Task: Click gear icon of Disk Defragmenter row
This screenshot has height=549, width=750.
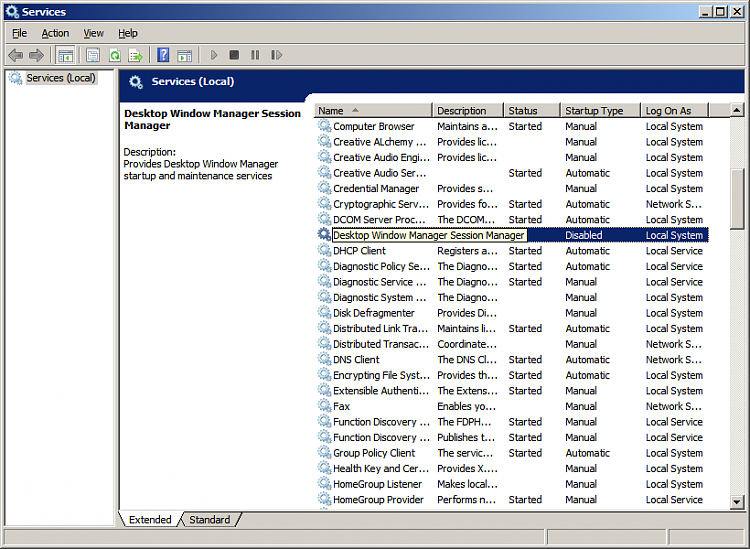Action: [324, 313]
